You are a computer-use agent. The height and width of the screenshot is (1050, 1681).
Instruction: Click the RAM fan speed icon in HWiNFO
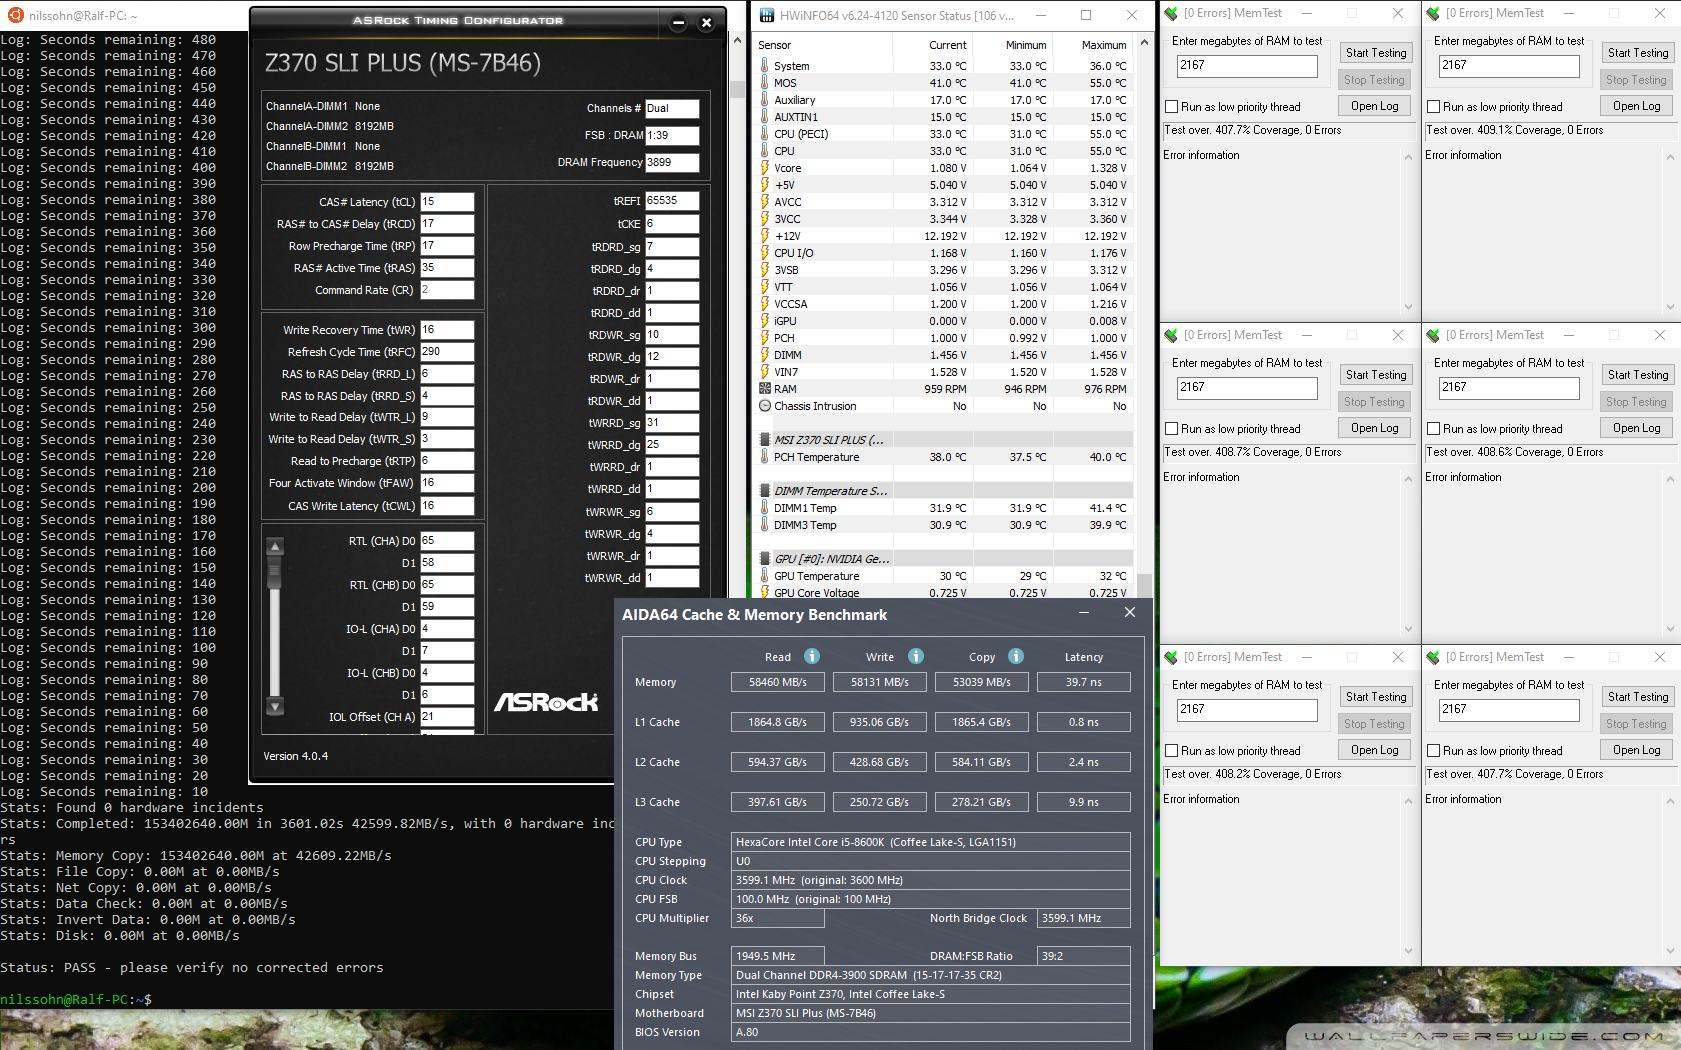click(x=765, y=389)
